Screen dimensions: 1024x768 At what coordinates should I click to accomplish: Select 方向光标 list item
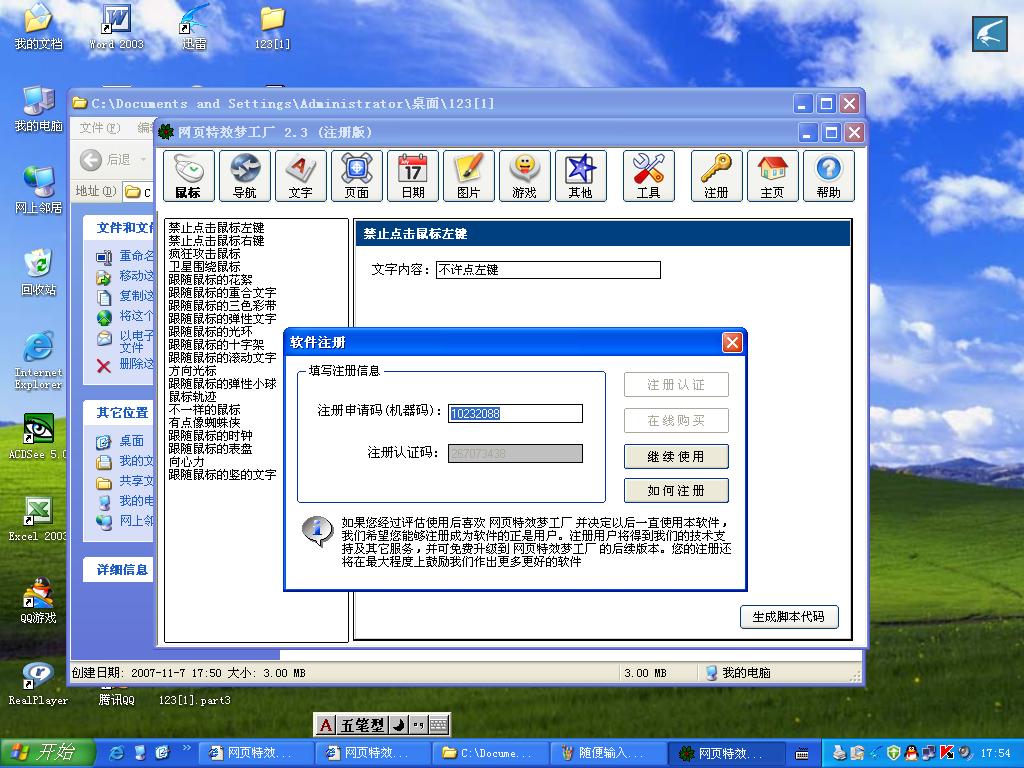tap(192, 370)
